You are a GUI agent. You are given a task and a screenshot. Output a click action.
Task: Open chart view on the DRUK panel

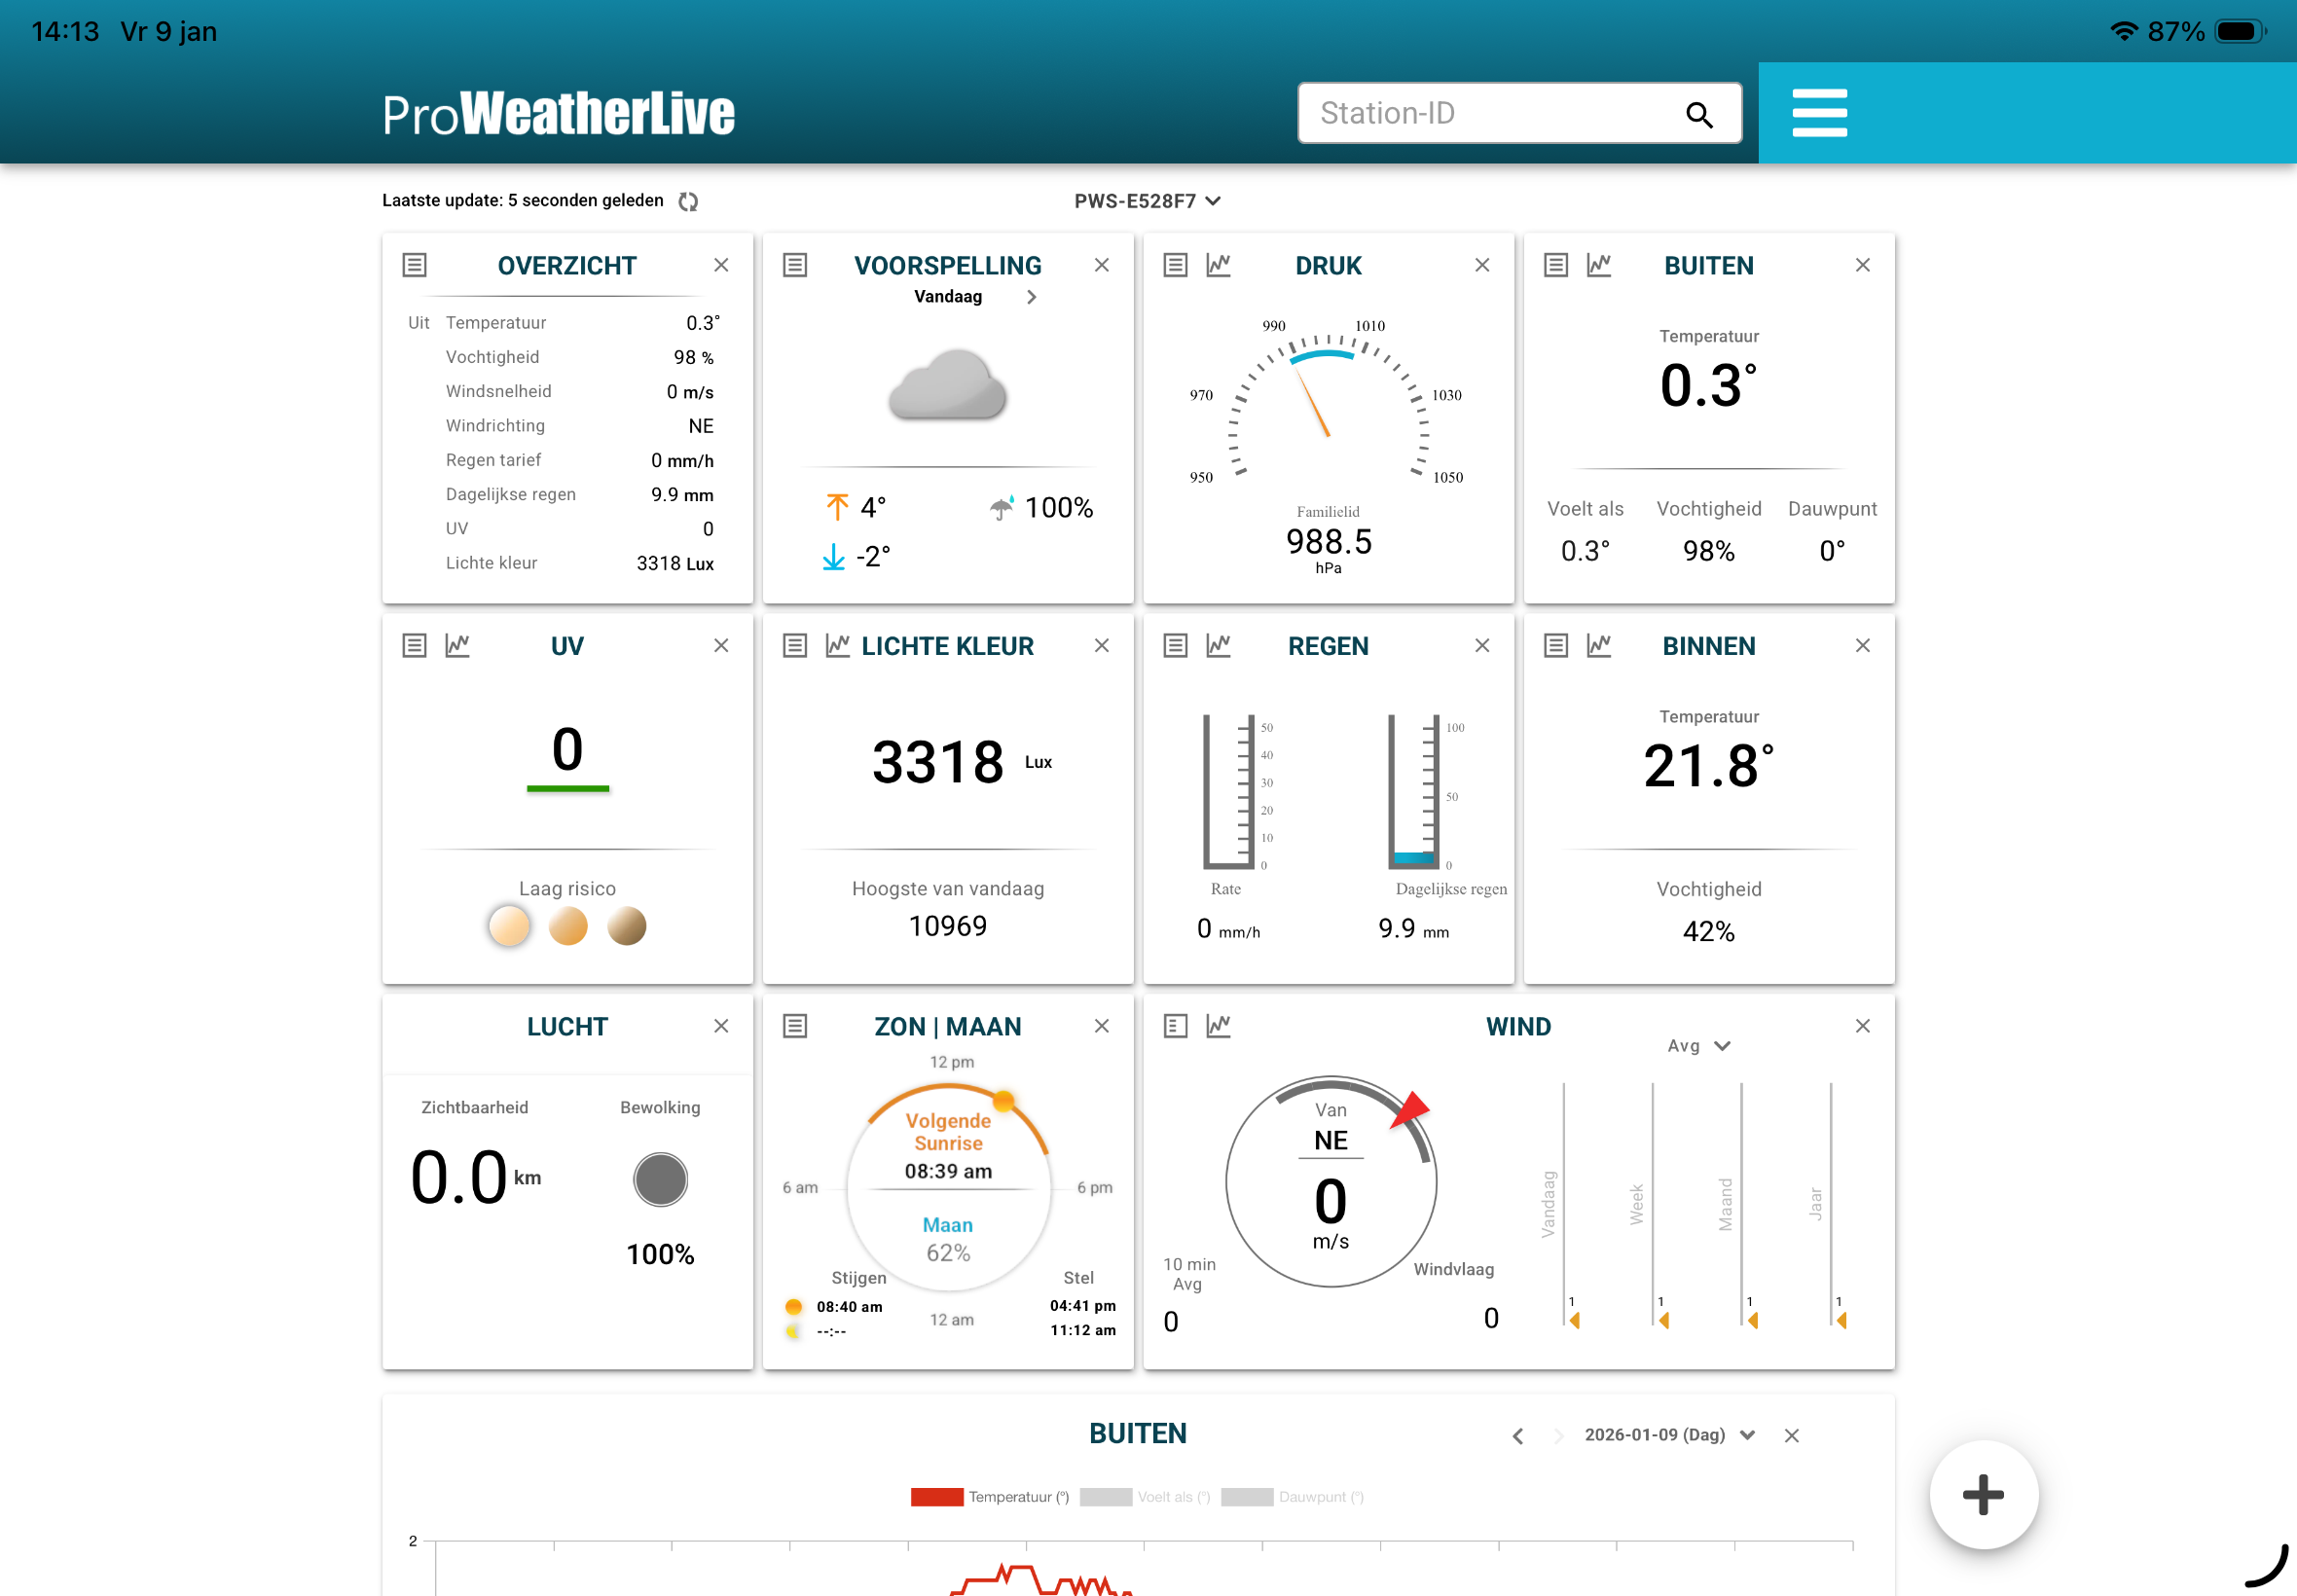point(1217,265)
